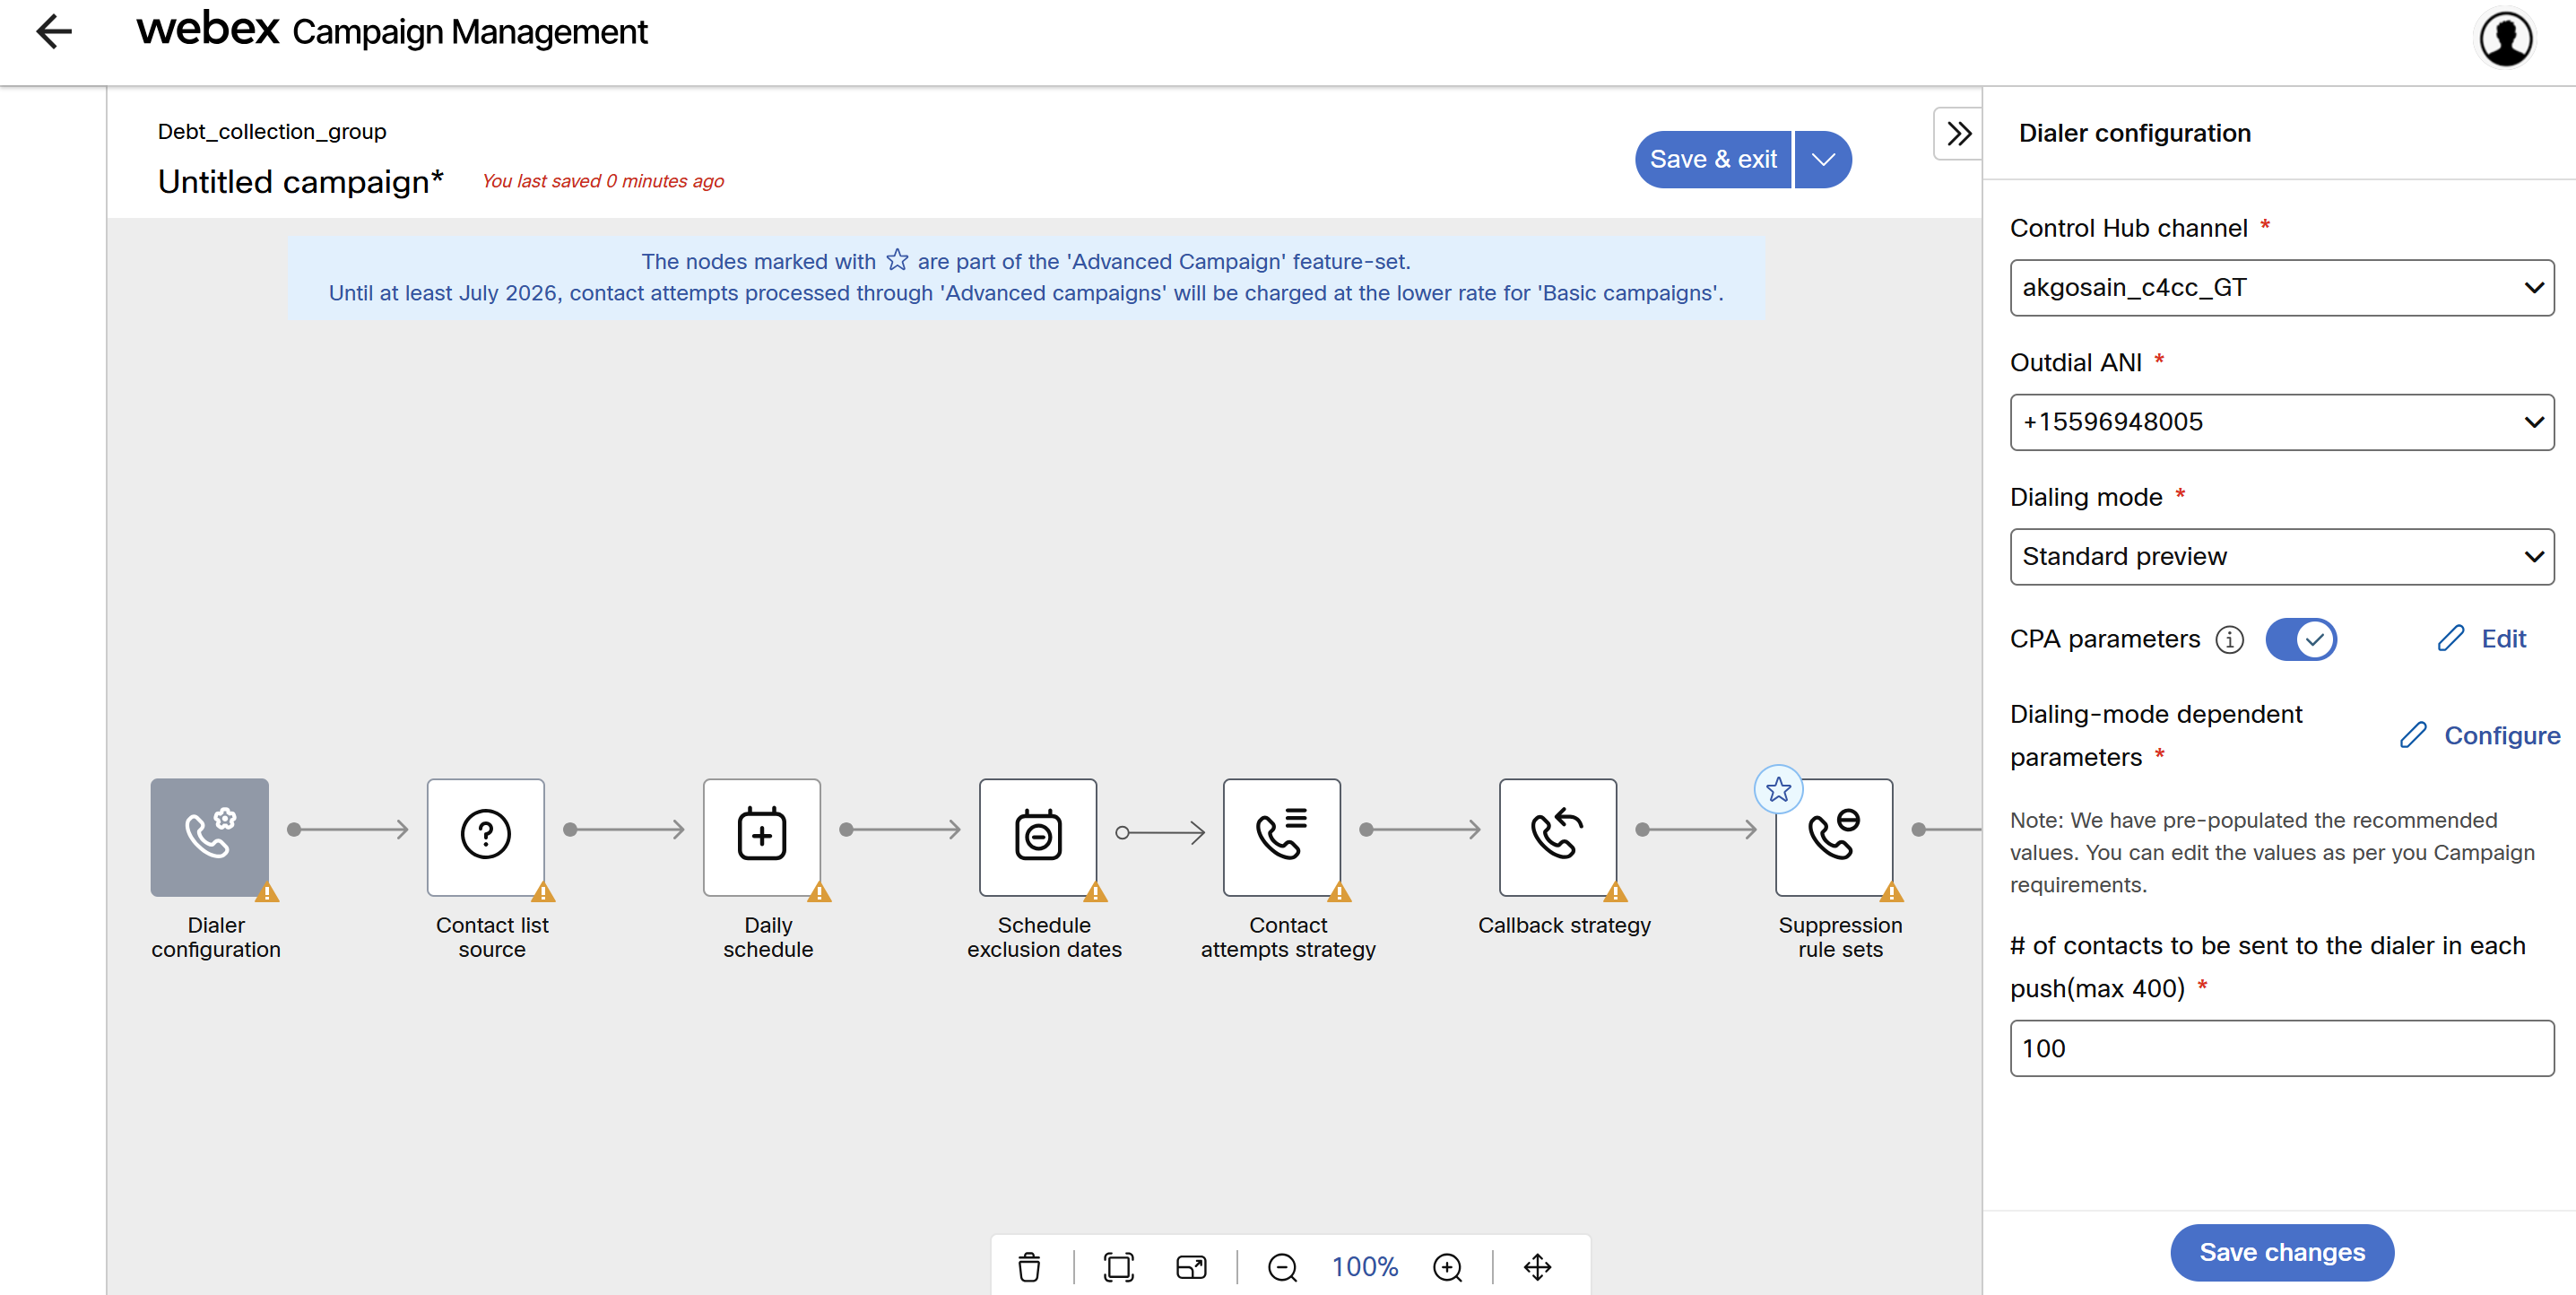The image size is (2576, 1295).
Task: Expand the Outdial ANI dropdown
Action: [2281, 422]
